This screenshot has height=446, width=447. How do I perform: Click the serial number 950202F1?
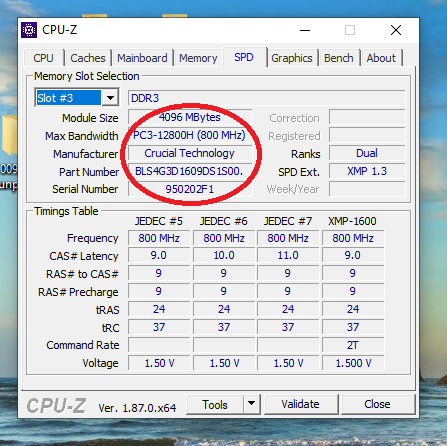[x=190, y=189]
